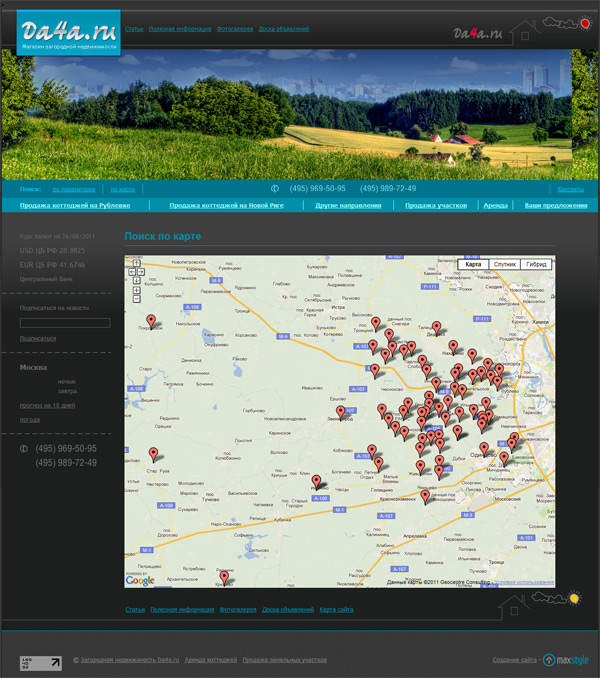This screenshot has width=600, height=678.
Task: Click the maxstyle logo in footer
Action: (566, 660)
